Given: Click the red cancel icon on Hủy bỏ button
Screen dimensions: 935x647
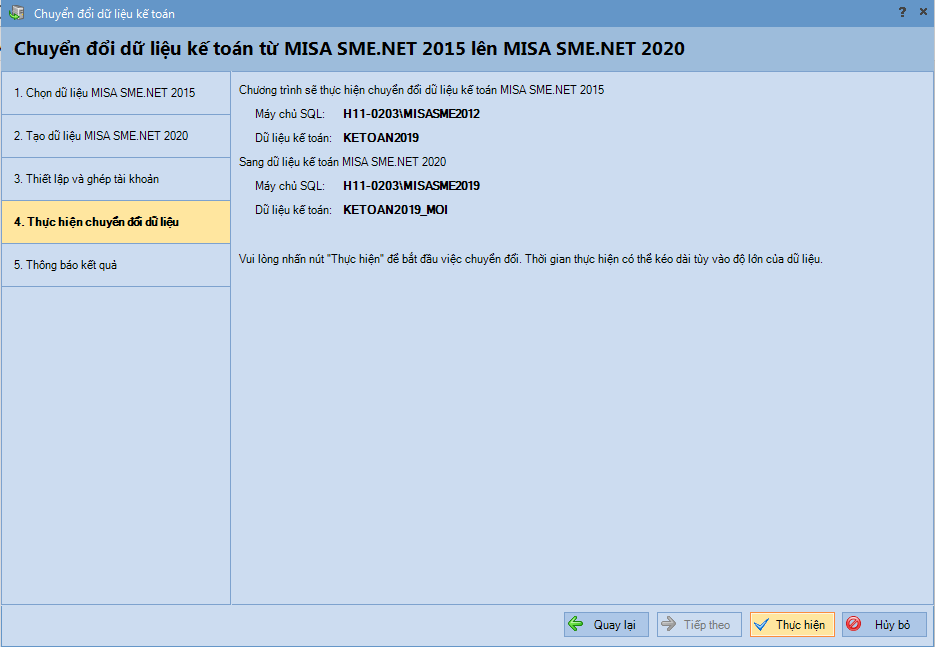Looking at the screenshot, I should click(854, 624).
